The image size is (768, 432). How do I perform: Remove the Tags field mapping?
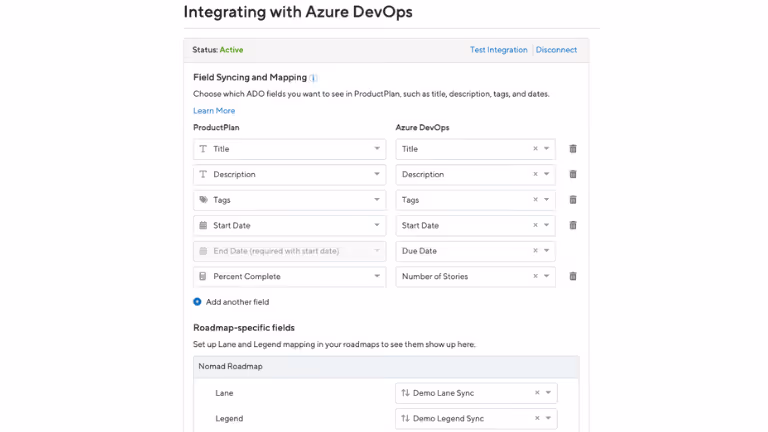pos(573,200)
